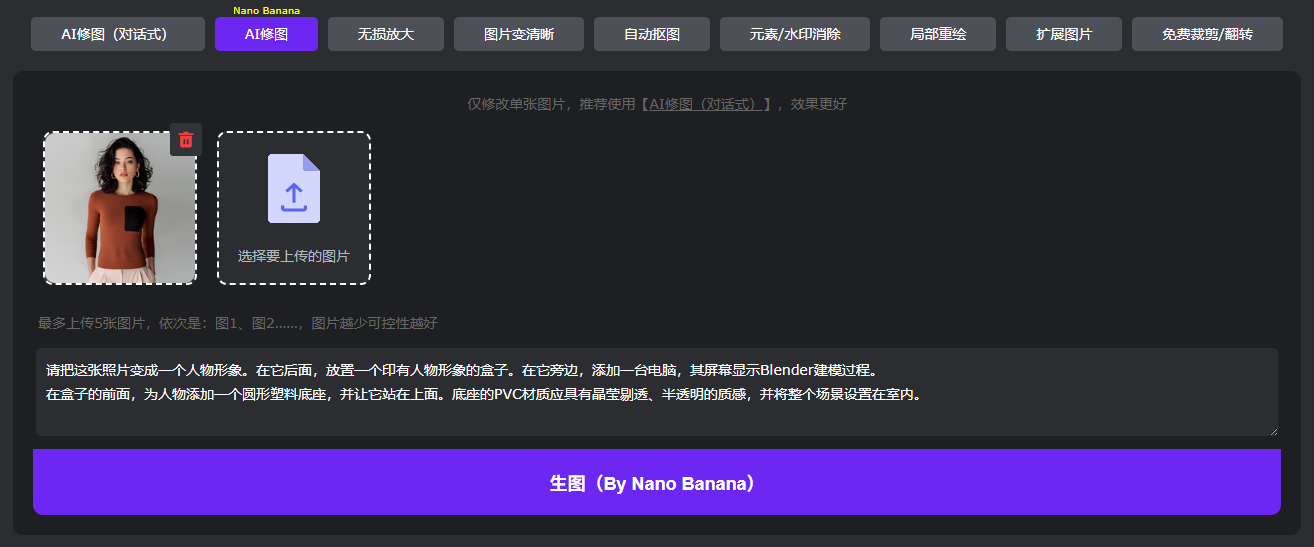Switch to 无损放大 tab

pyautogui.click(x=386, y=34)
